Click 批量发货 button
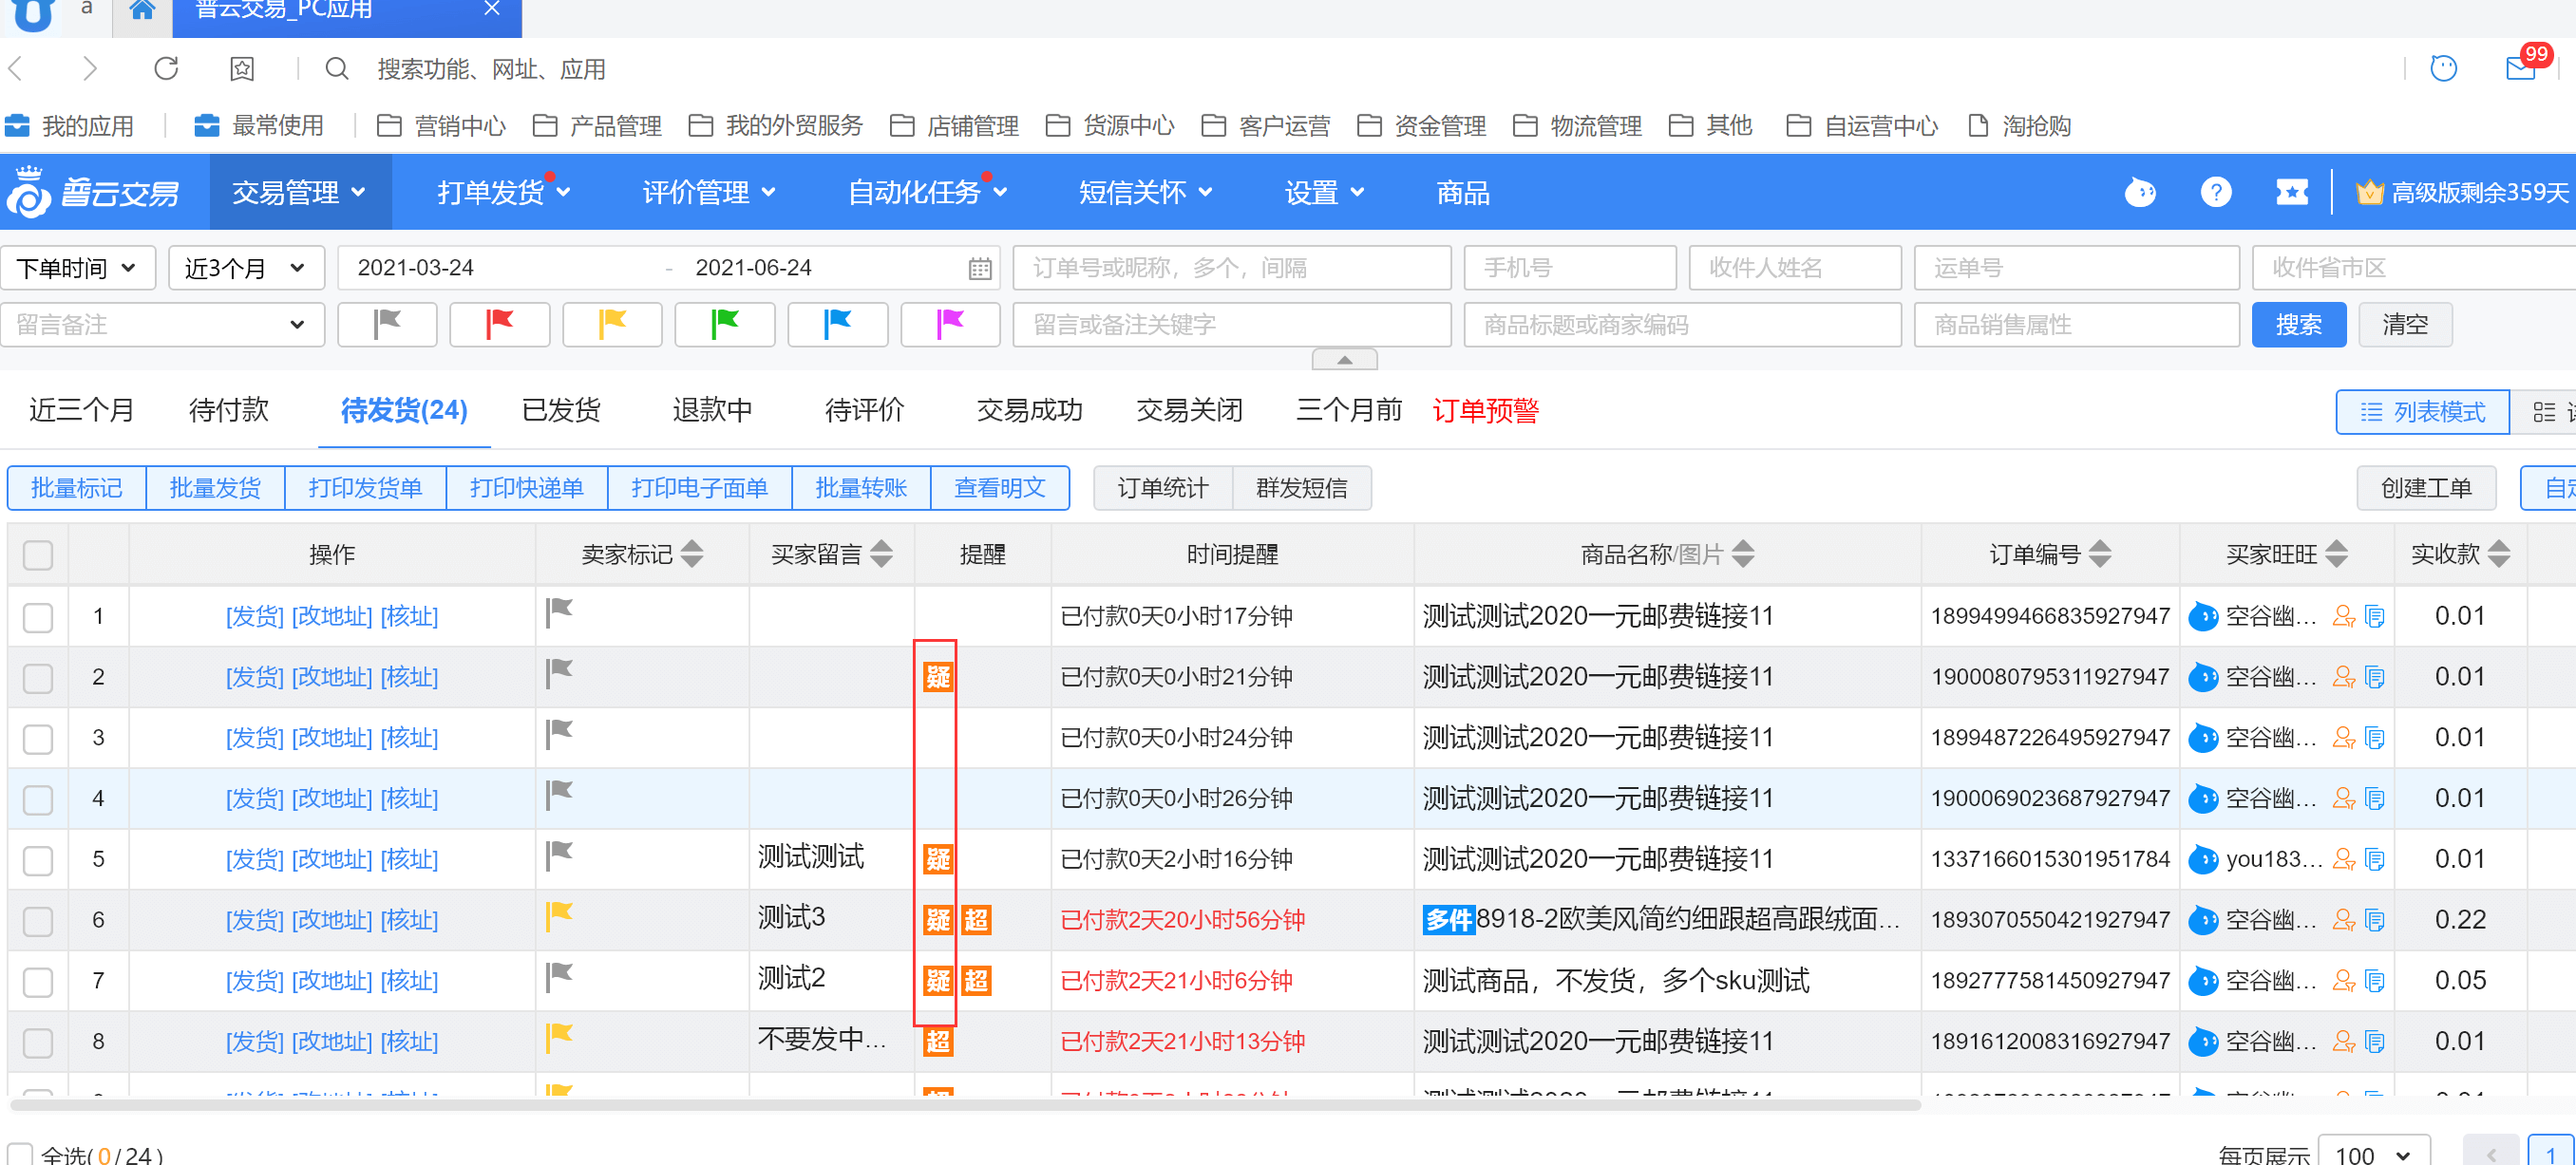Screen dimensions: 2576x1165 215,487
